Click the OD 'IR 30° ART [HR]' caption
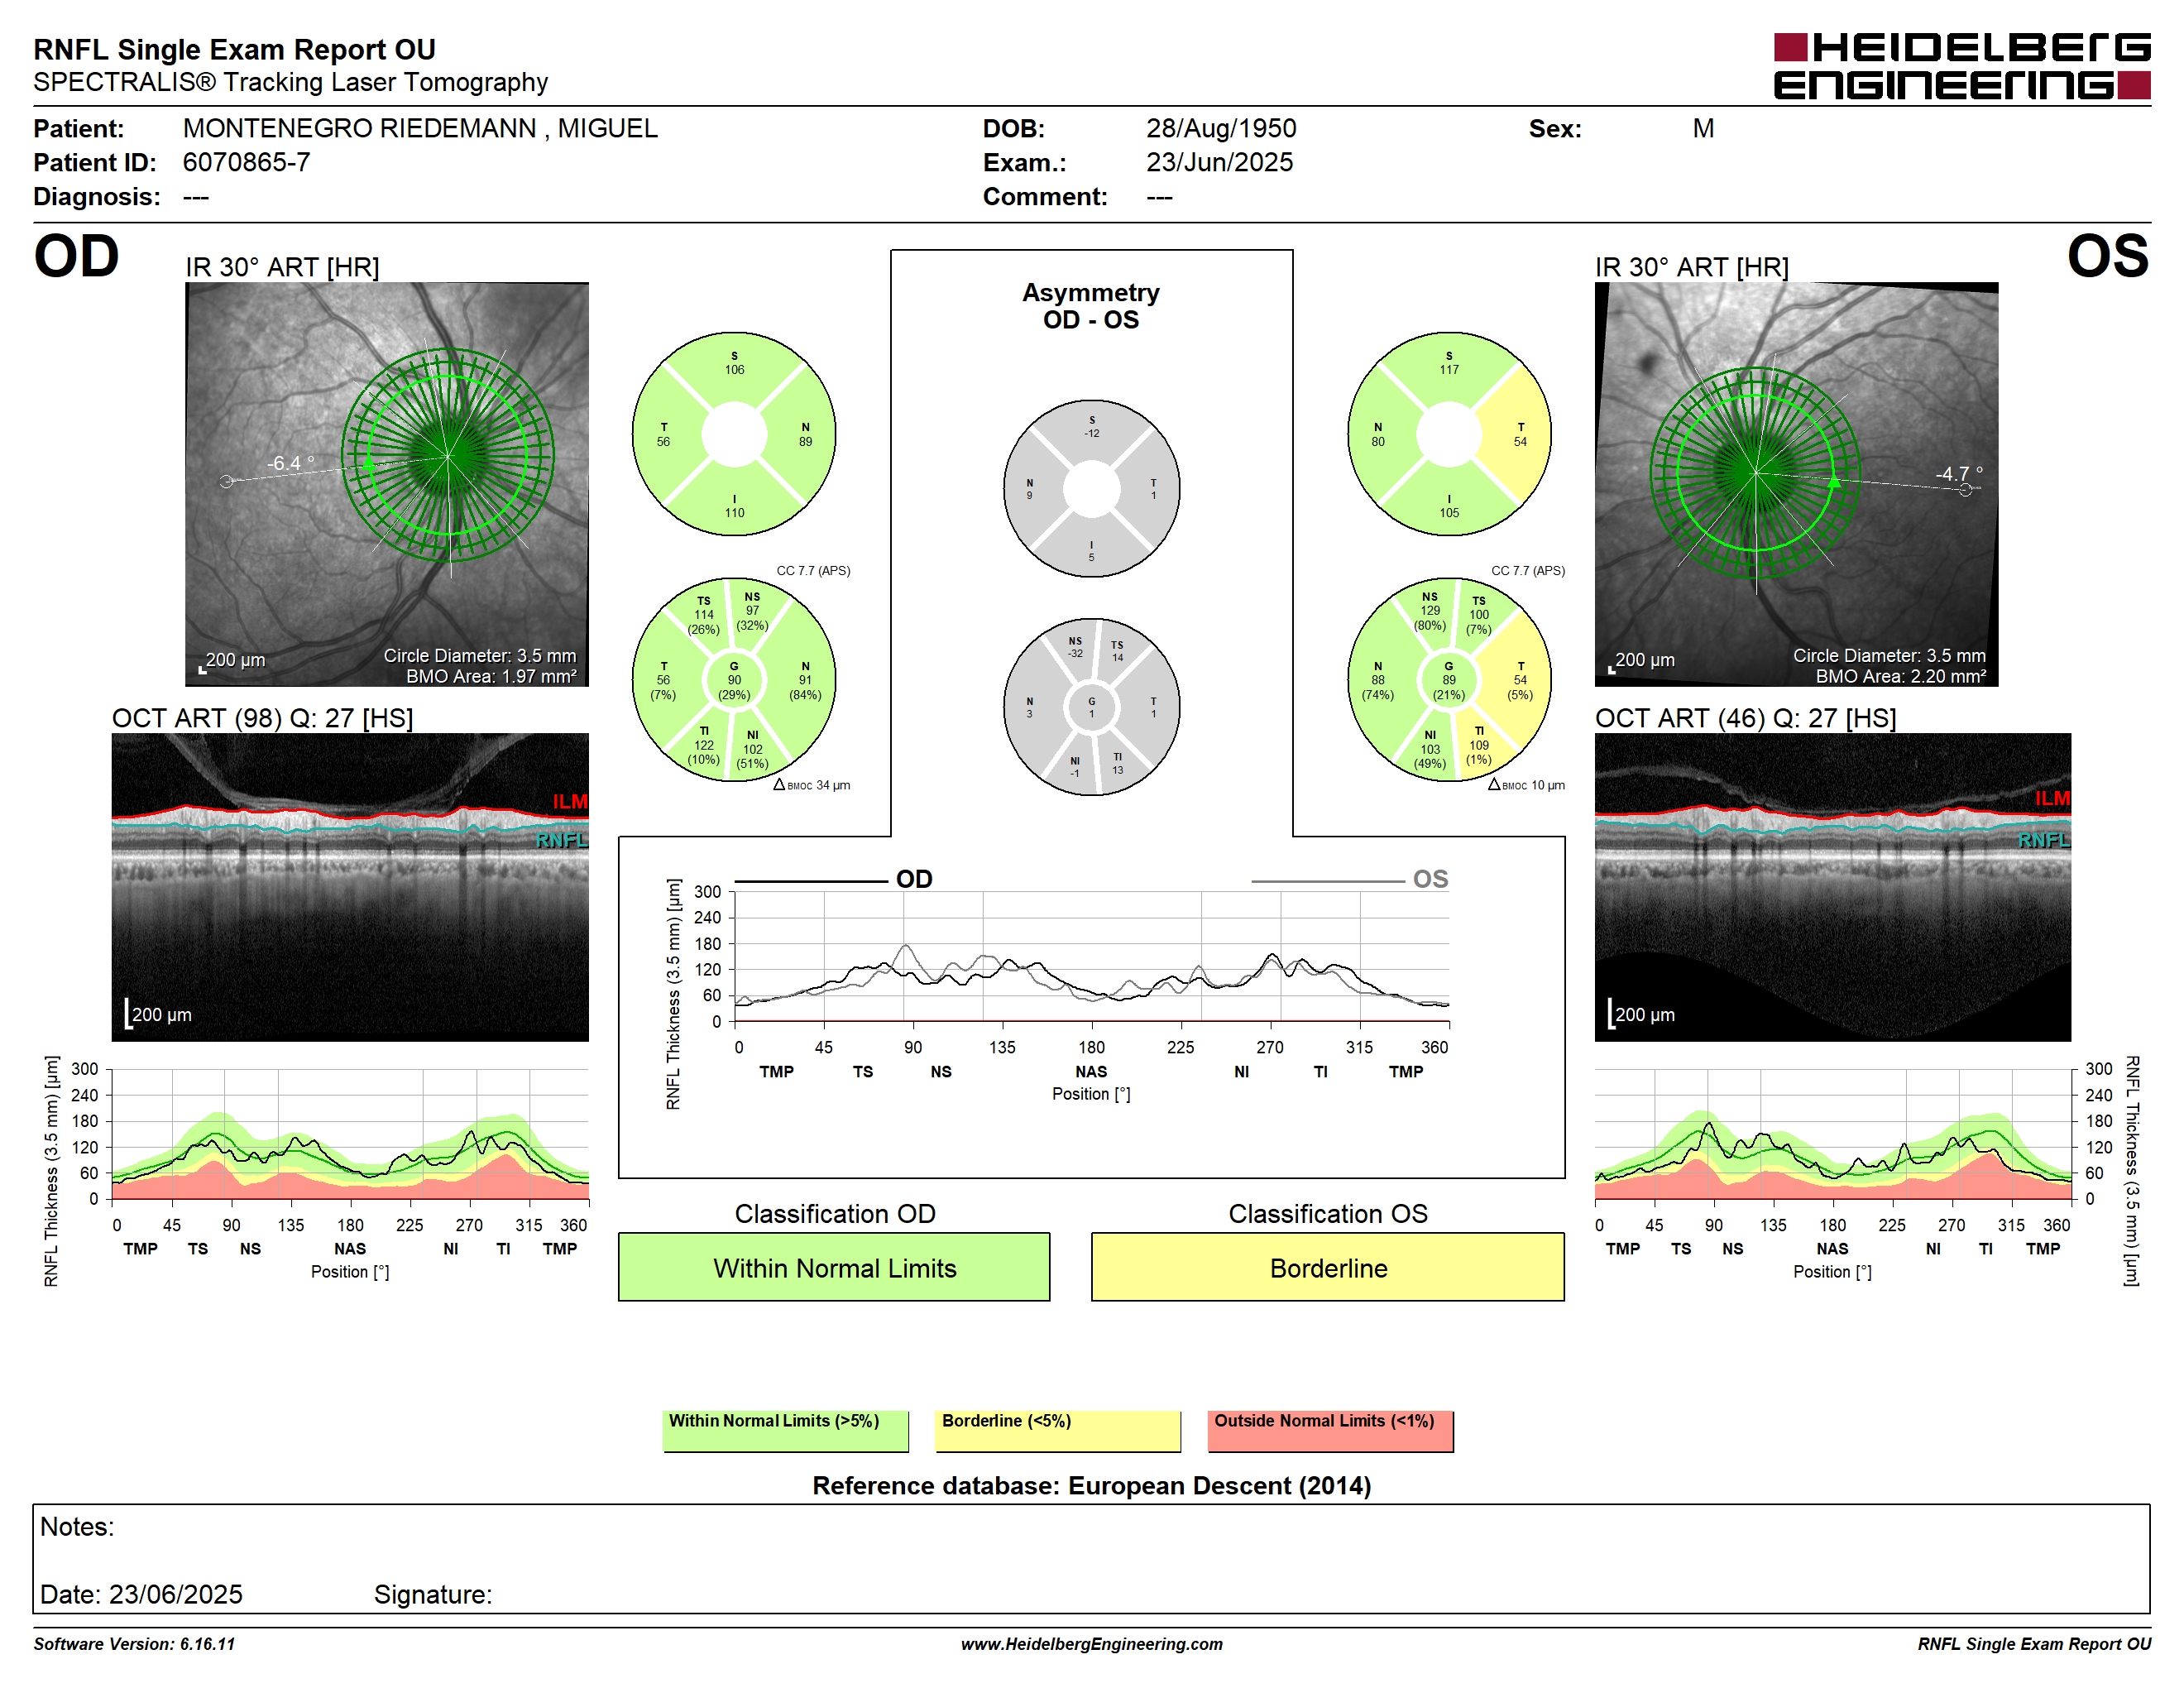The height and width of the screenshot is (1688, 2184). click(x=282, y=267)
